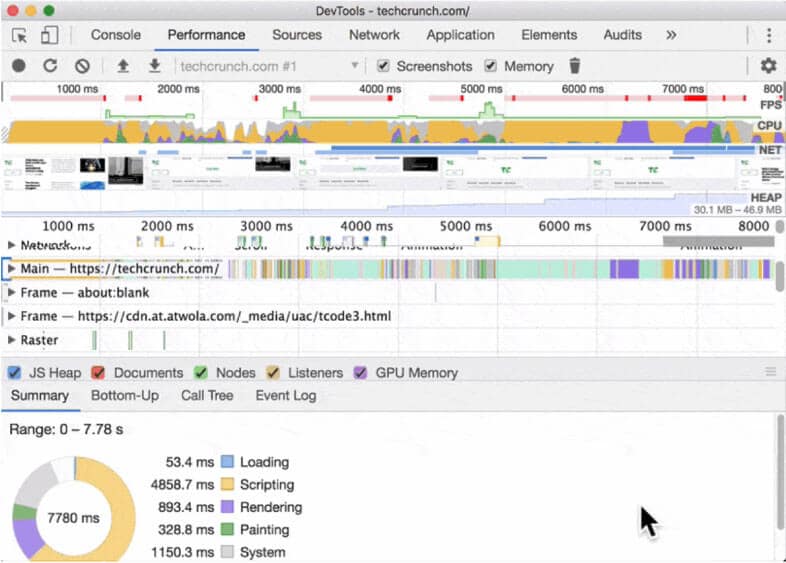Start recording with the record button

[19, 66]
